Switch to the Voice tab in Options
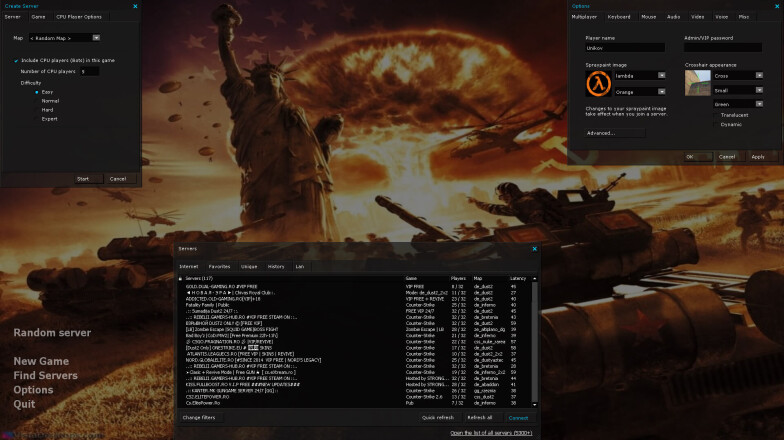The height and width of the screenshot is (440, 784). (722, 17)
